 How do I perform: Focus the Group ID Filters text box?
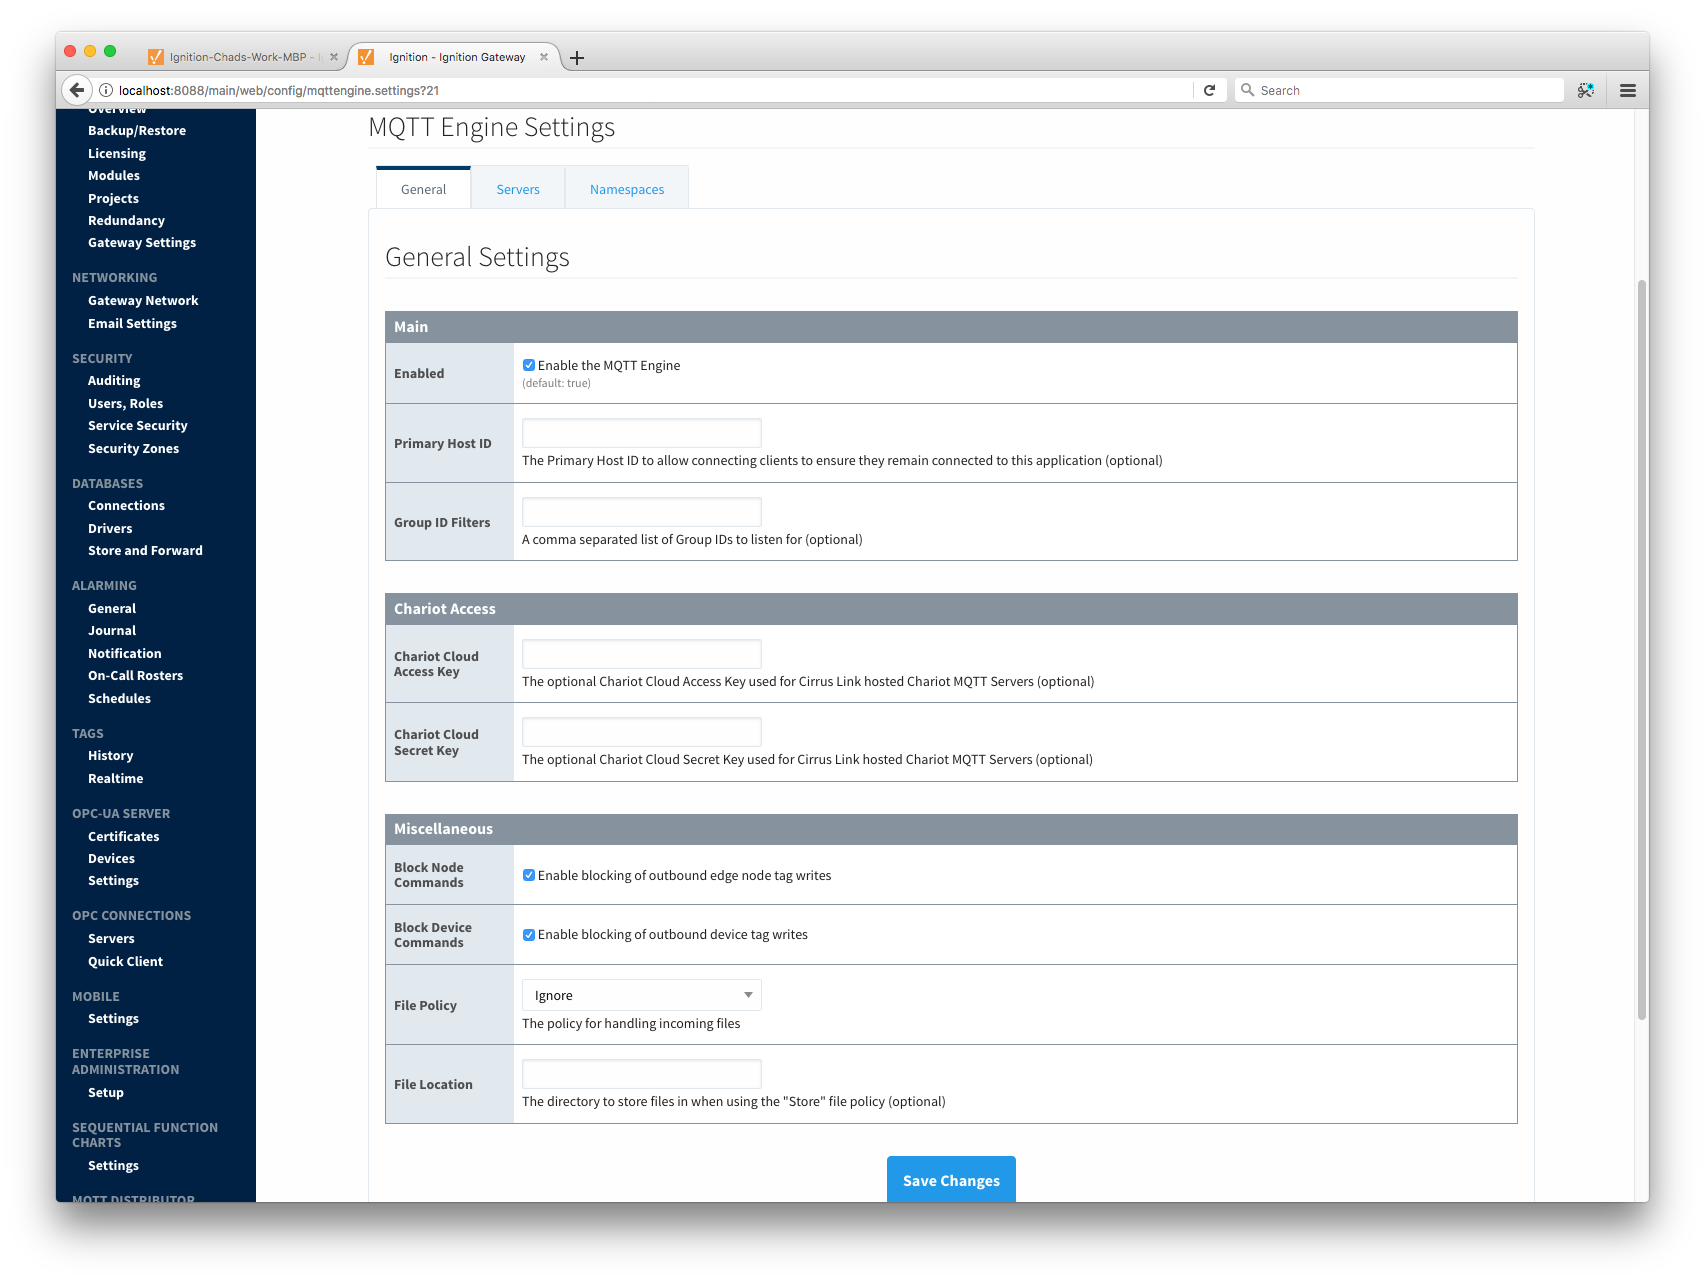[642, 512]
